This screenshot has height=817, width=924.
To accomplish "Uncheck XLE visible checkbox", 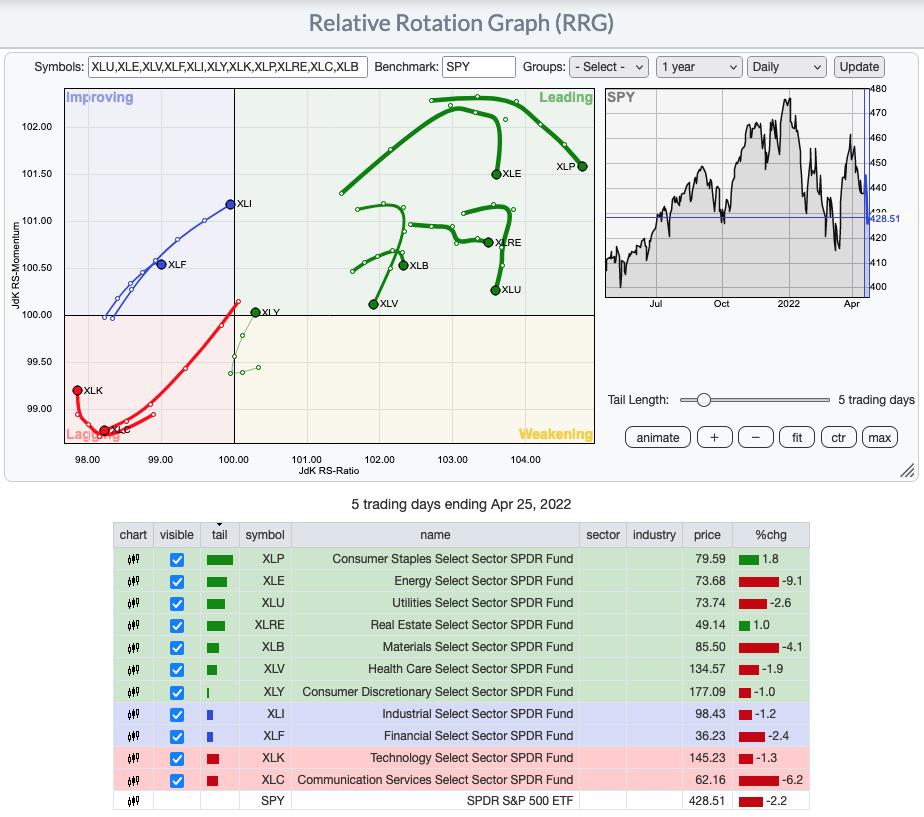I will click(177, 582).
